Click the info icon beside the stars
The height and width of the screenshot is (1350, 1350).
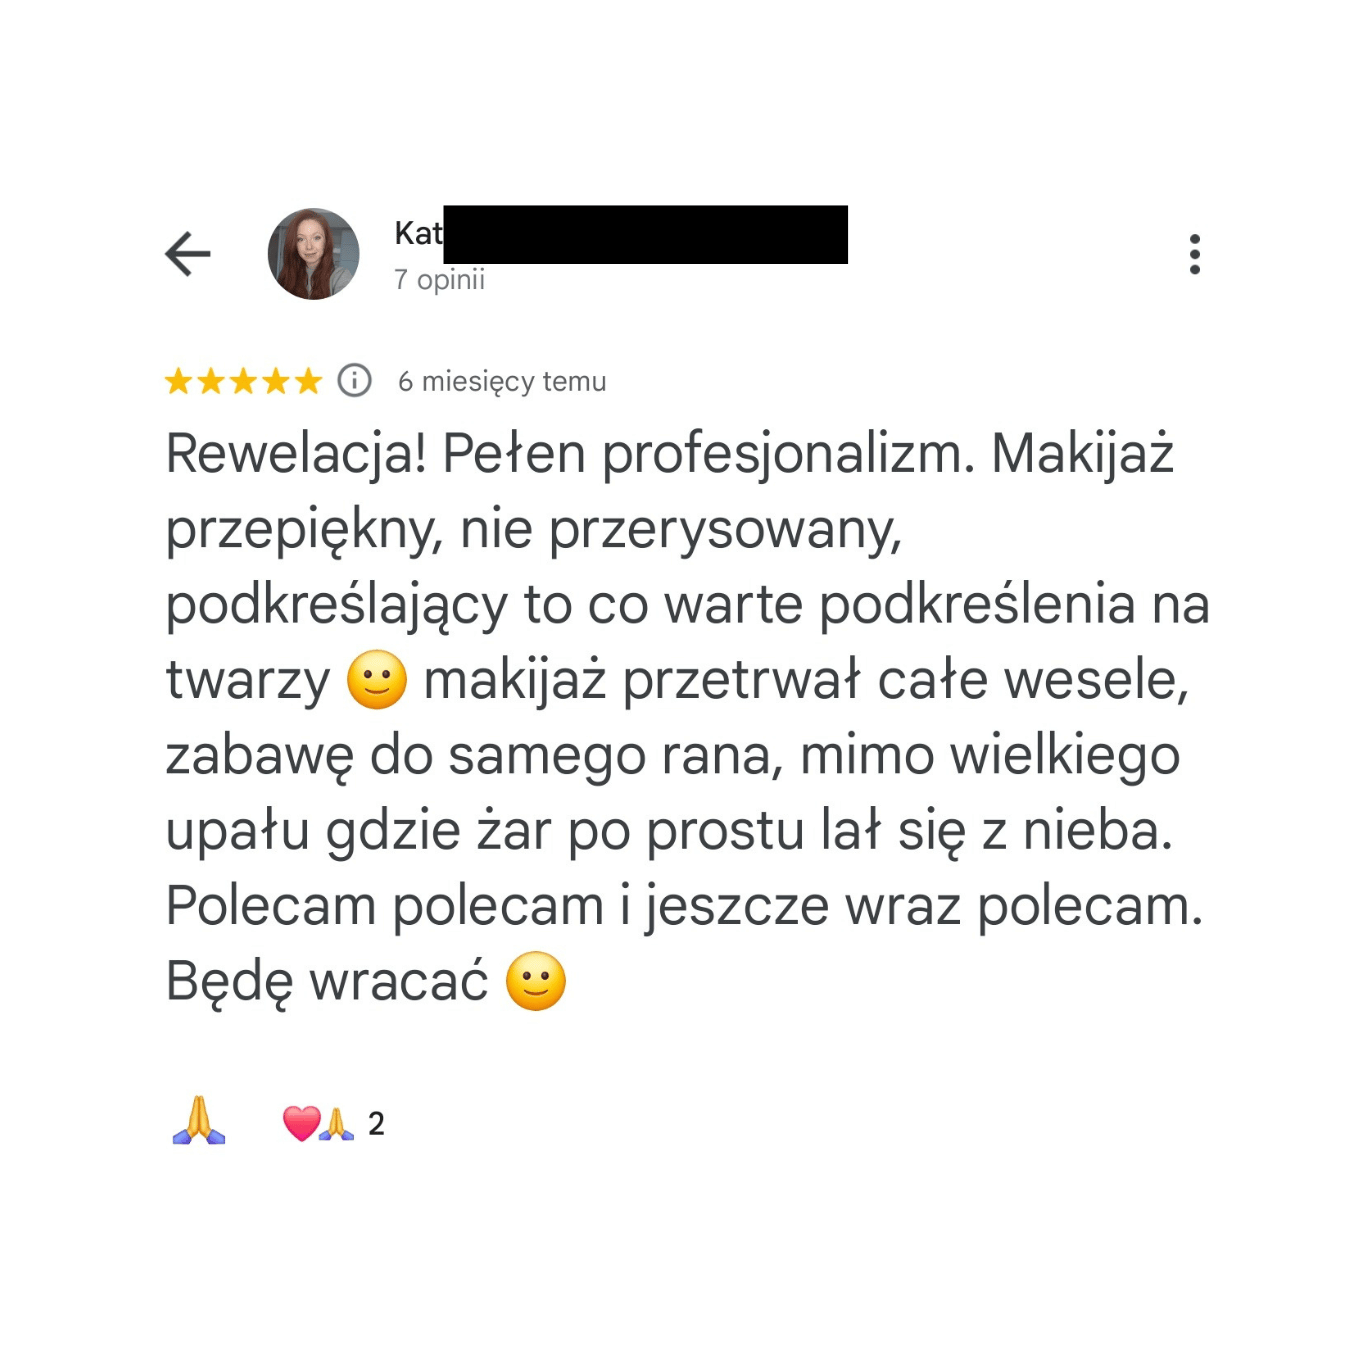point(354,381)
